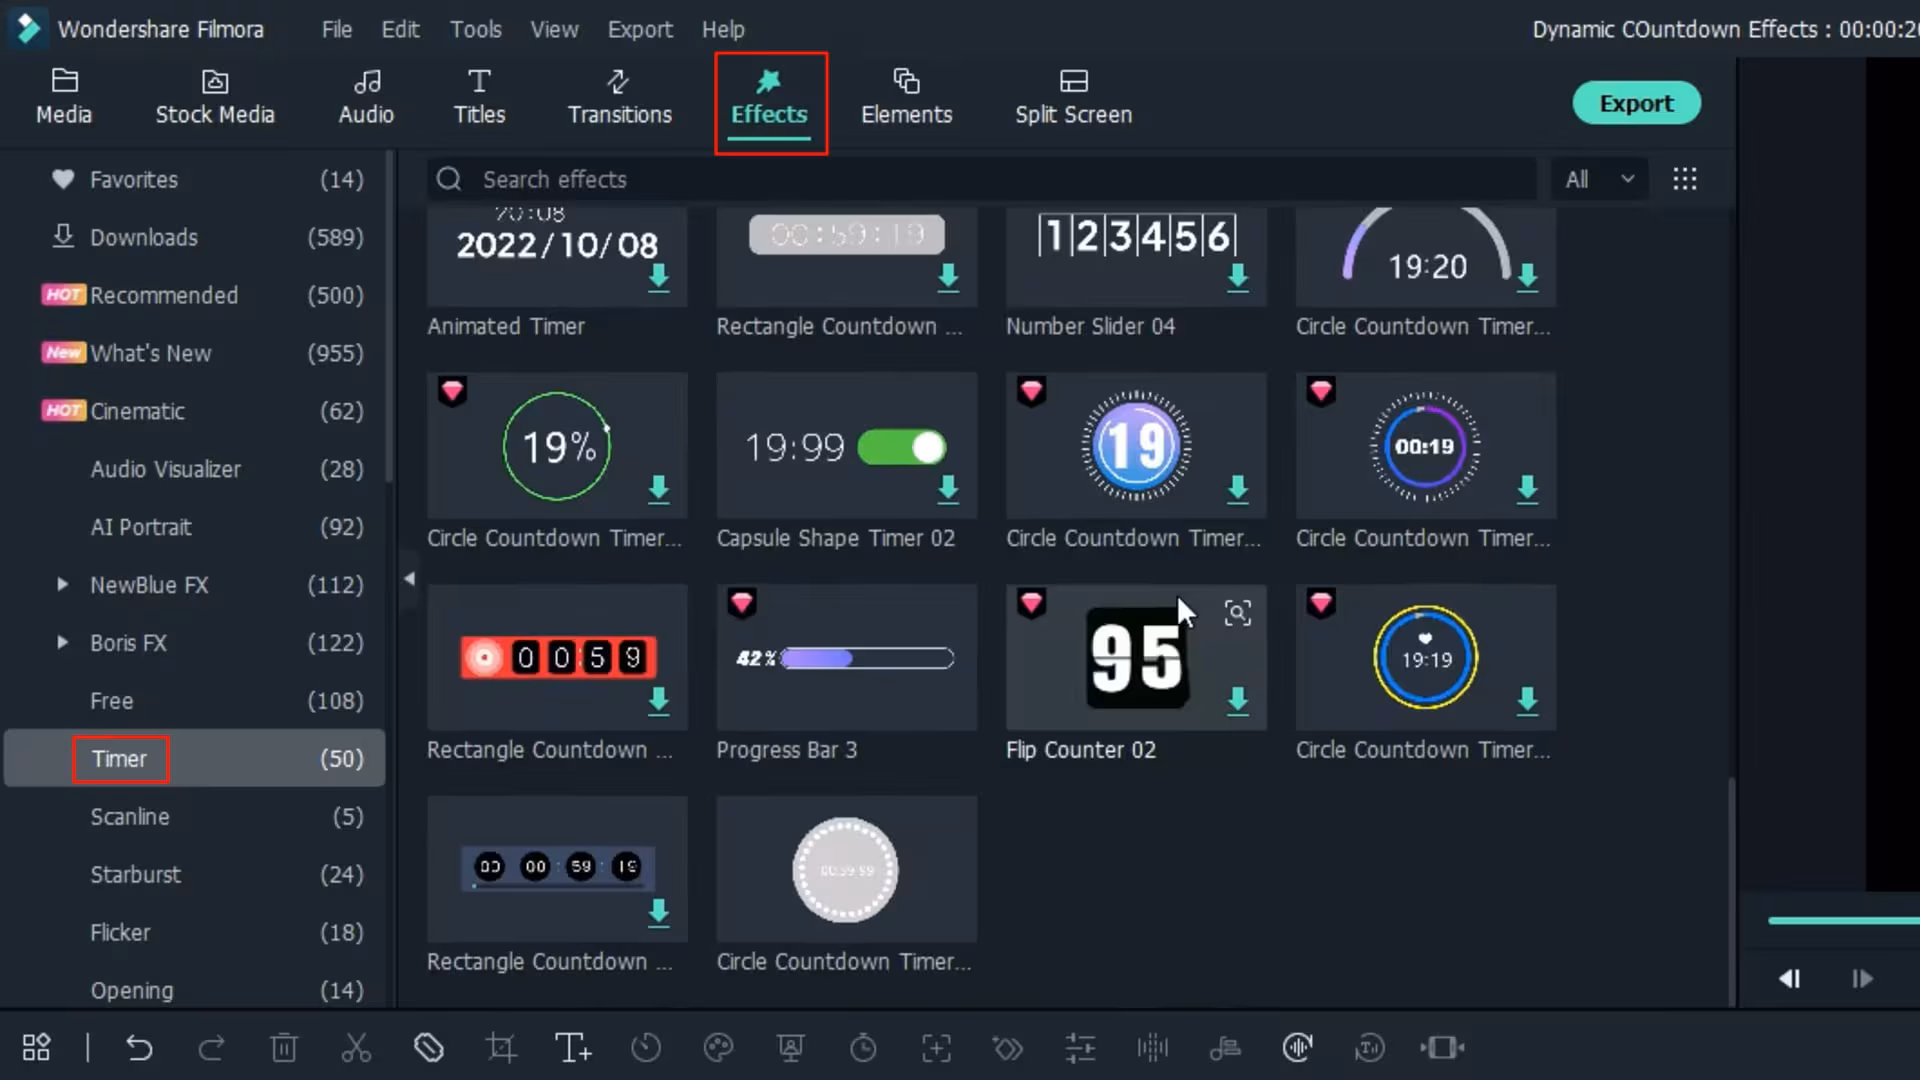This screenshot has height=1080, width=1920.
Task: Click the add text T+ icon
Action: 573,1048
